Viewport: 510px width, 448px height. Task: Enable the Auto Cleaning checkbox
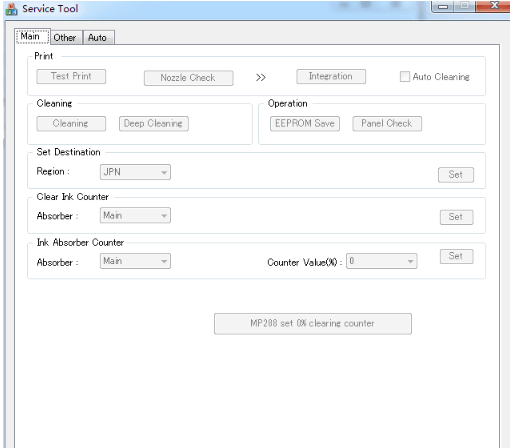pyautogui.click(x=405, y=77)
